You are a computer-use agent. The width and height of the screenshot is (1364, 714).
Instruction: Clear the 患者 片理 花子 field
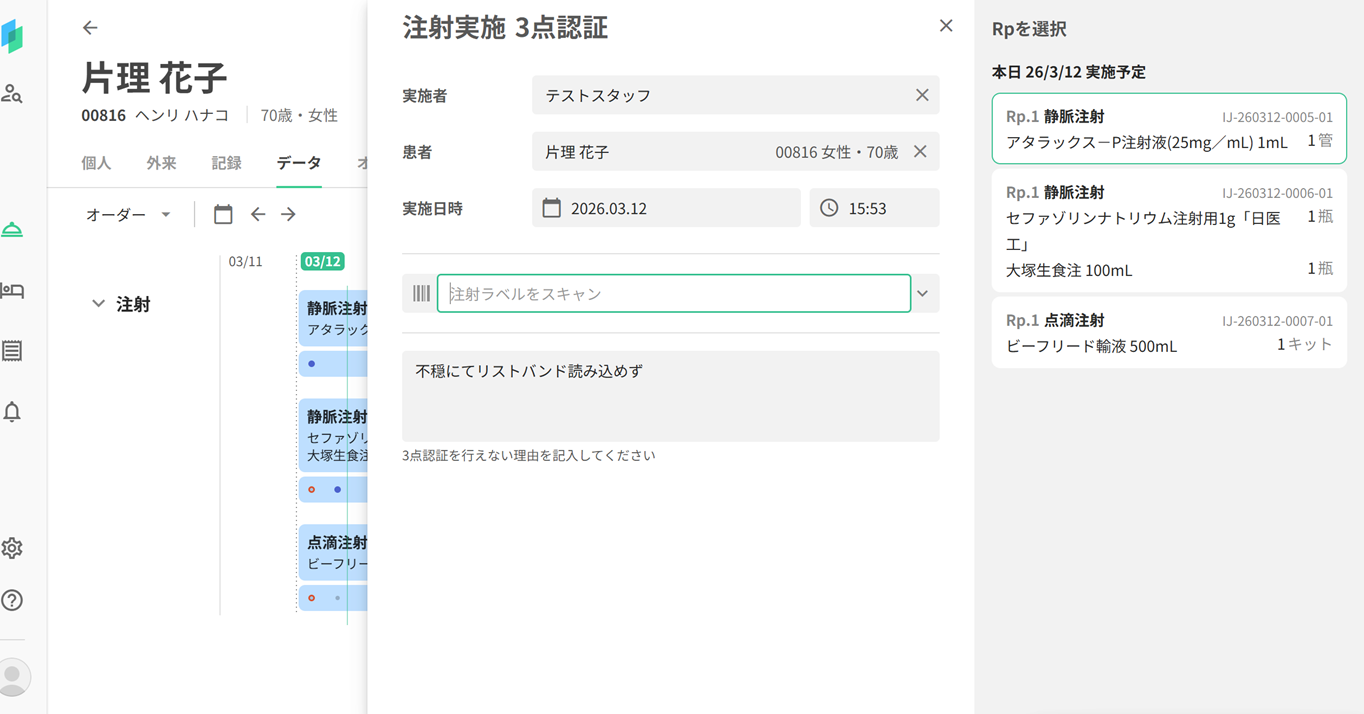(x=920, y=152)
